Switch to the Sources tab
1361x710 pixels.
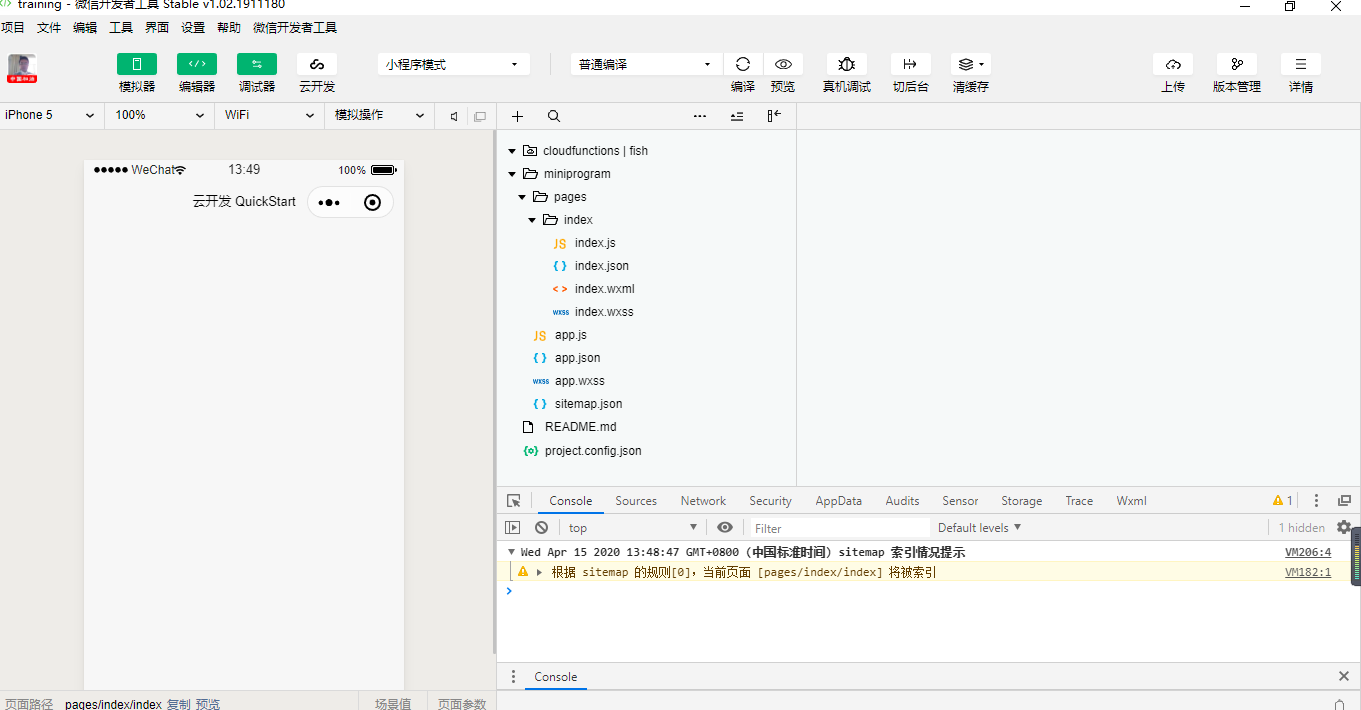click(636, 501)
